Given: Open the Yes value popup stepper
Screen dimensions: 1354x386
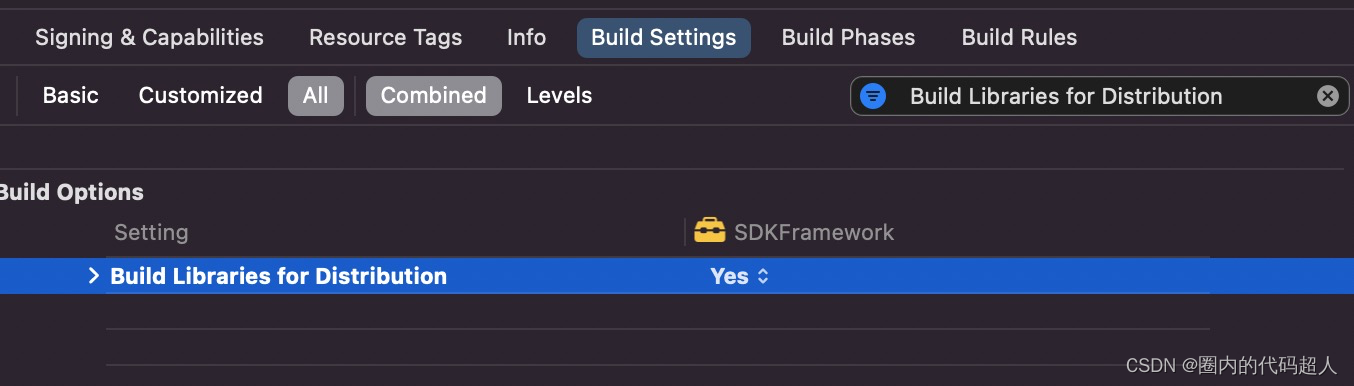Looking at the screenshot, I should [x=763, y=276].
